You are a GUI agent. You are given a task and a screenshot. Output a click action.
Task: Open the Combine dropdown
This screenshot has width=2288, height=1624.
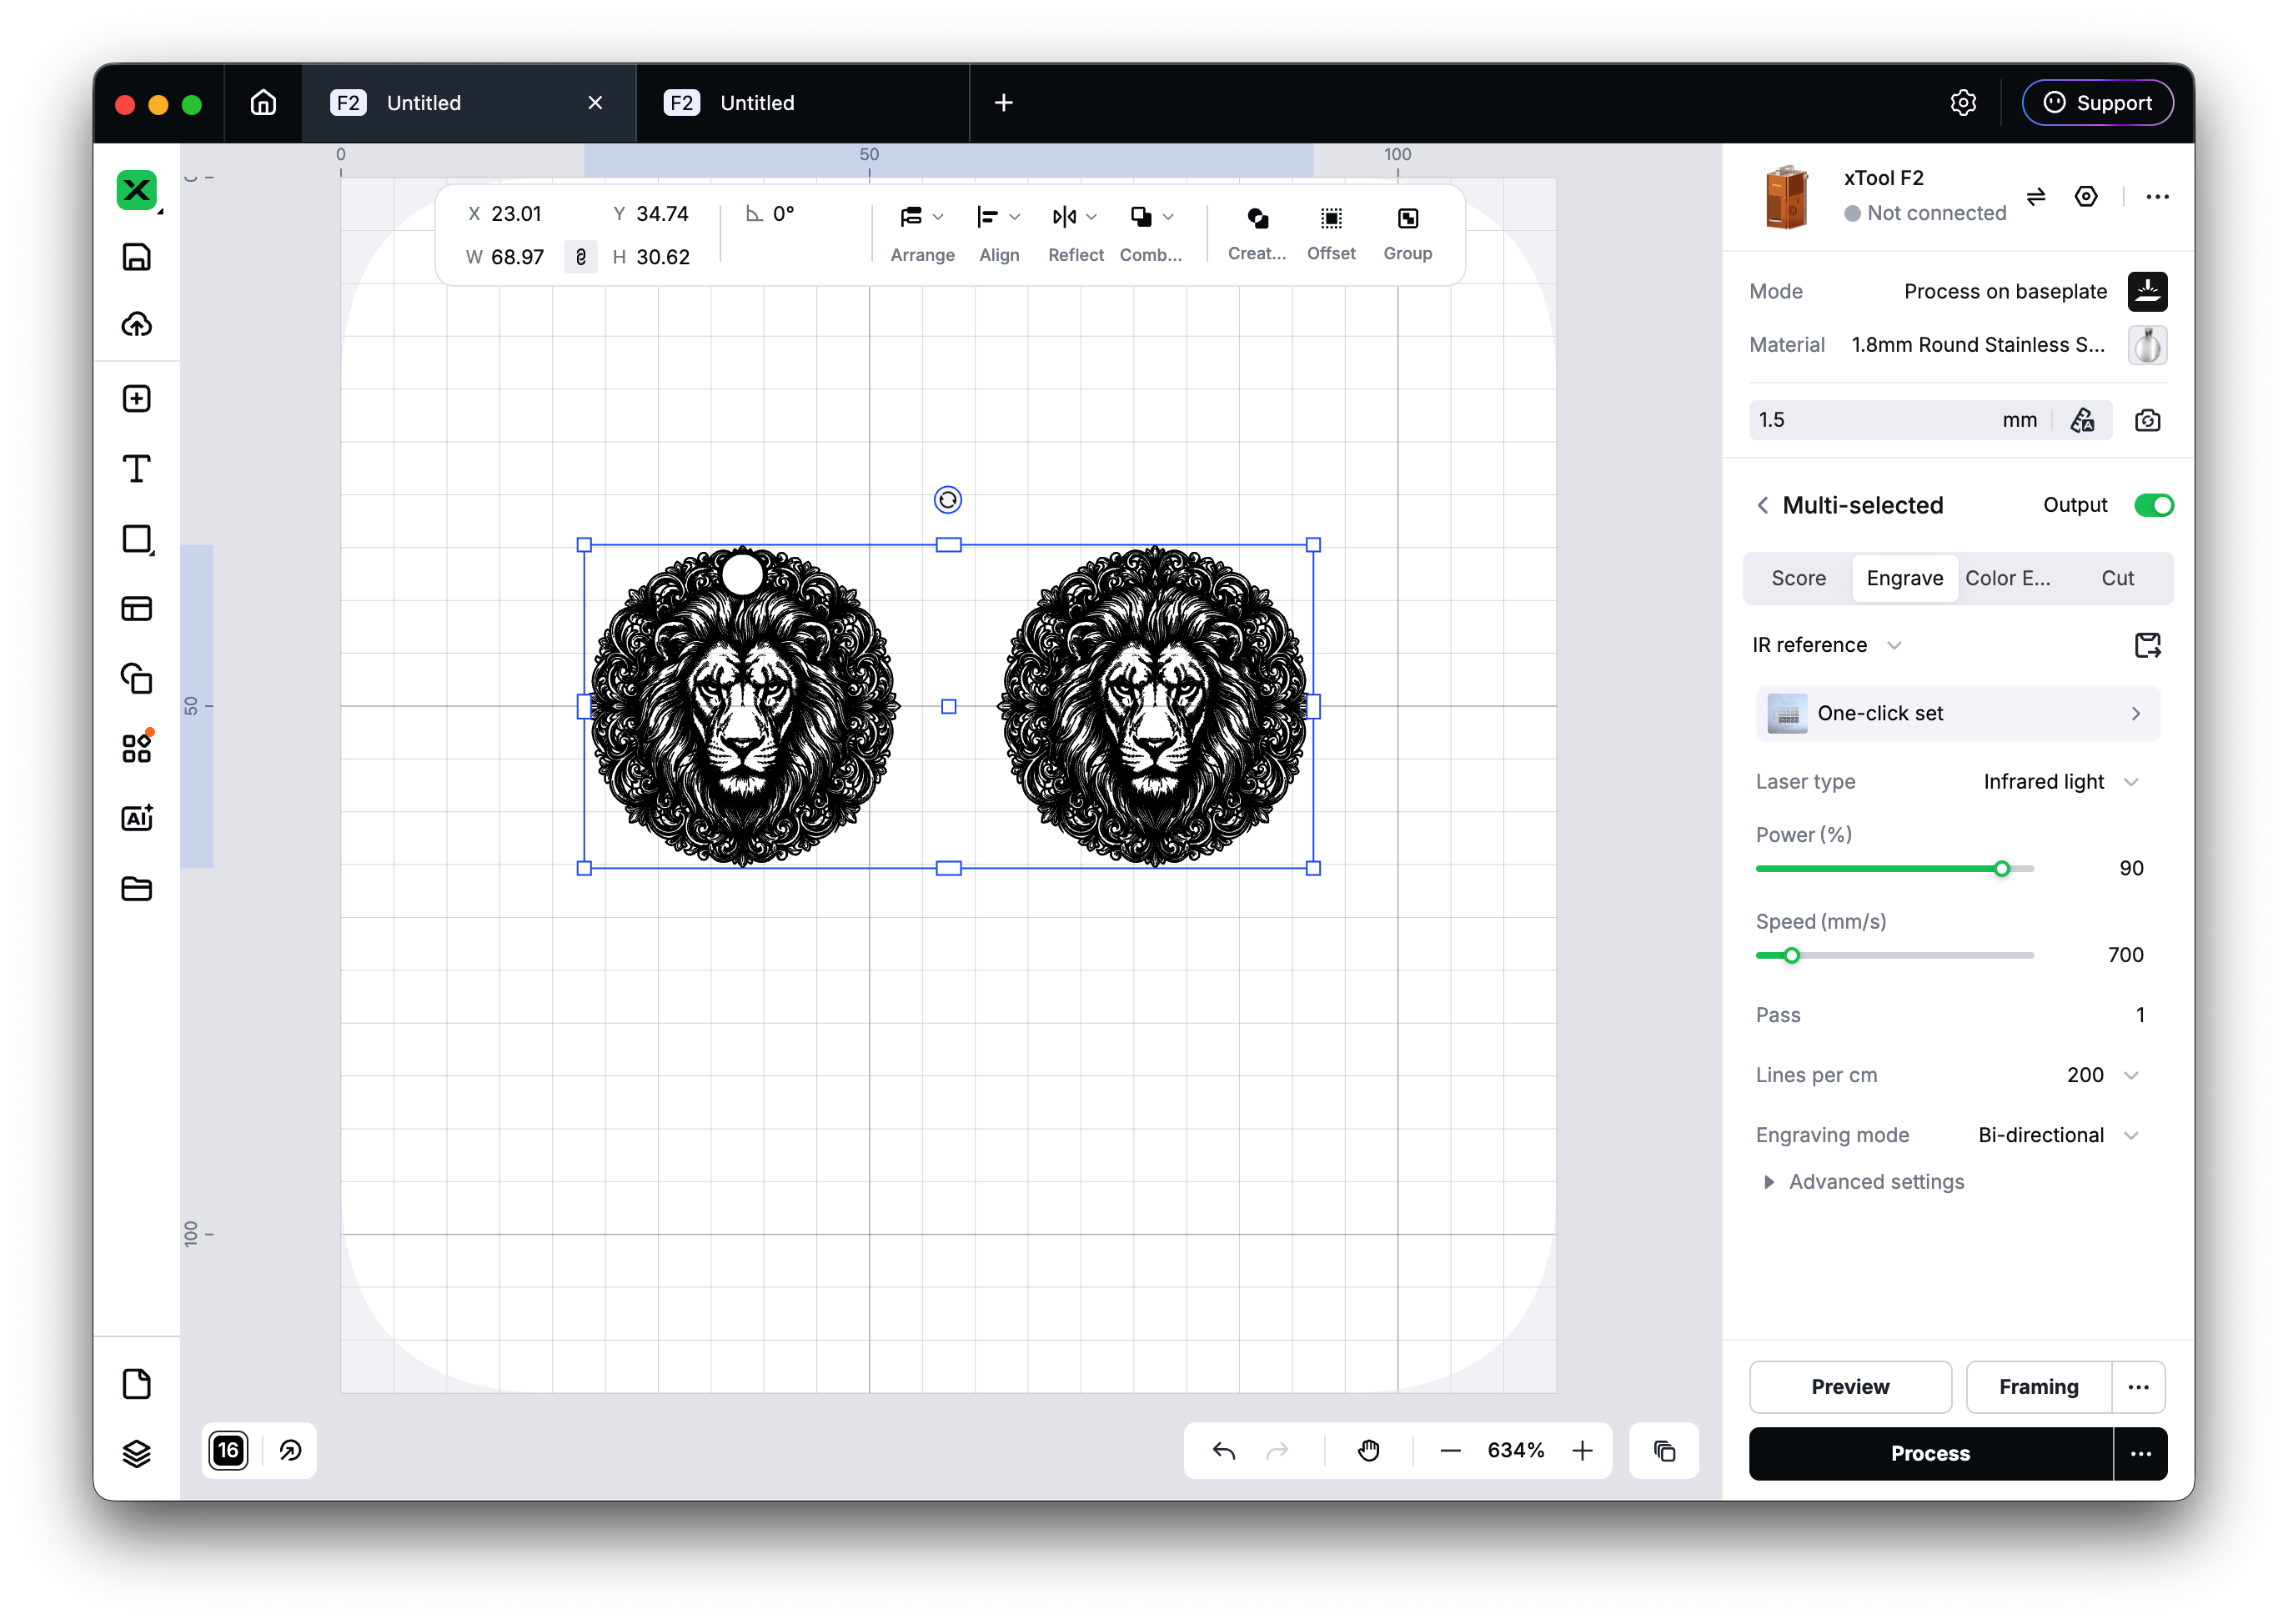tap(1151, 234)
